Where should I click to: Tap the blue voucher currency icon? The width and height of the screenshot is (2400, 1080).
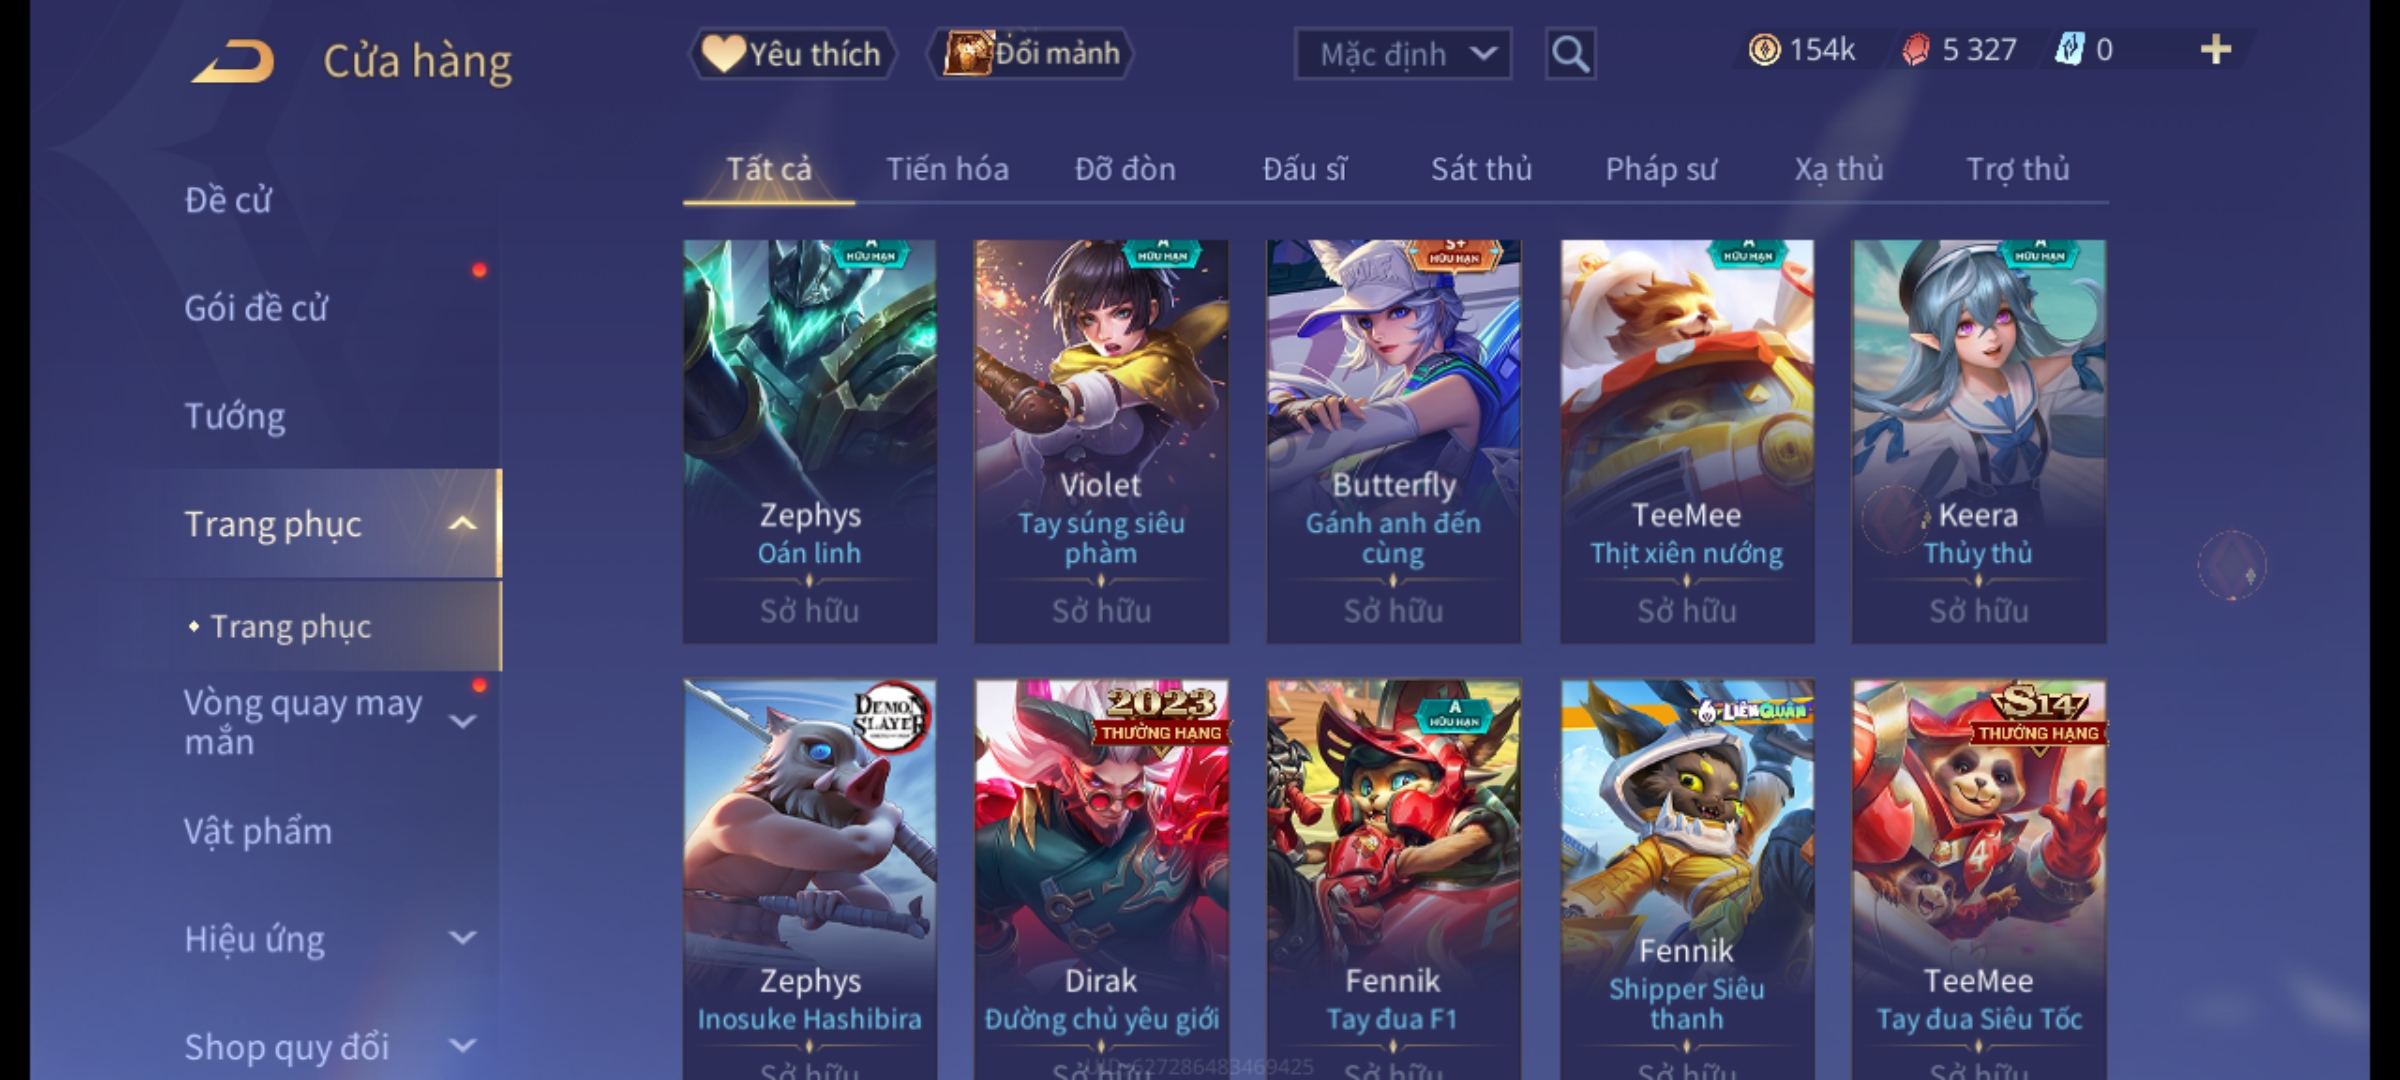tap(2069, 49)
